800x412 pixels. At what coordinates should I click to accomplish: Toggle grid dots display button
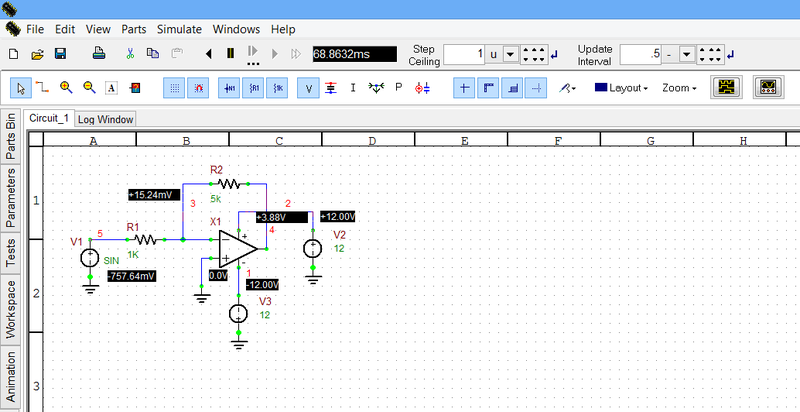(x=175, y=88)
